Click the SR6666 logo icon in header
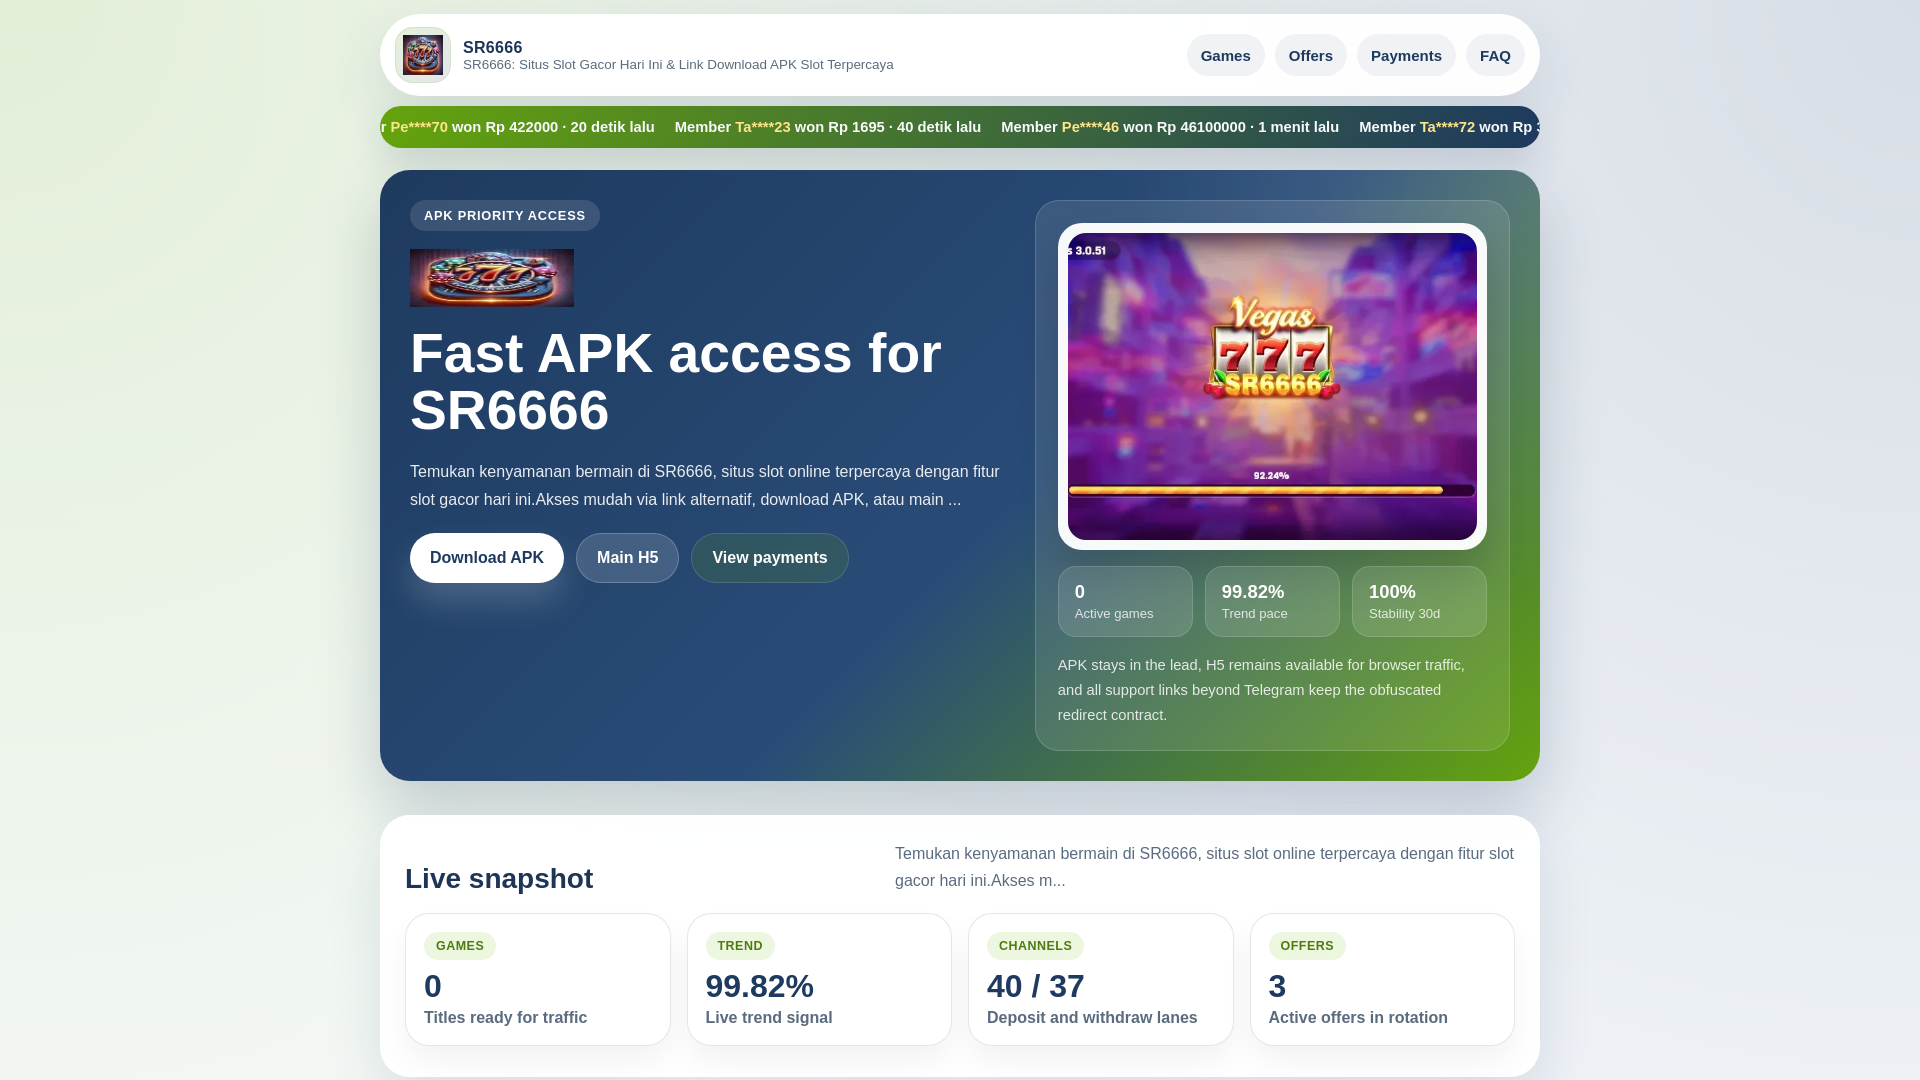This screenshot has height=1080, width=1920. coord(423,55)
